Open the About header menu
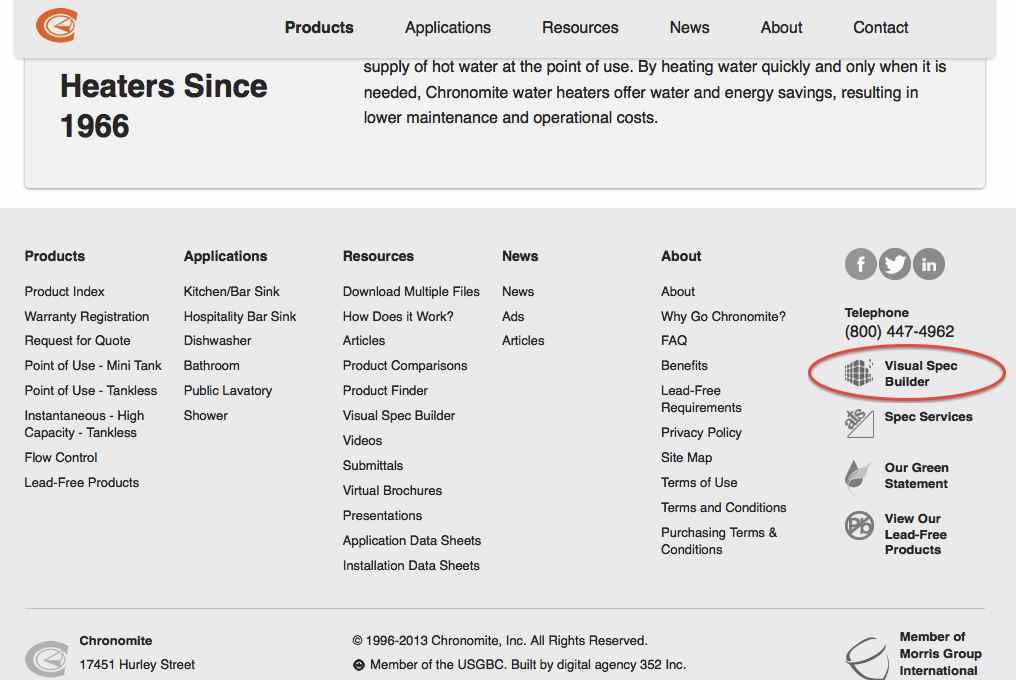 point(781,28)
